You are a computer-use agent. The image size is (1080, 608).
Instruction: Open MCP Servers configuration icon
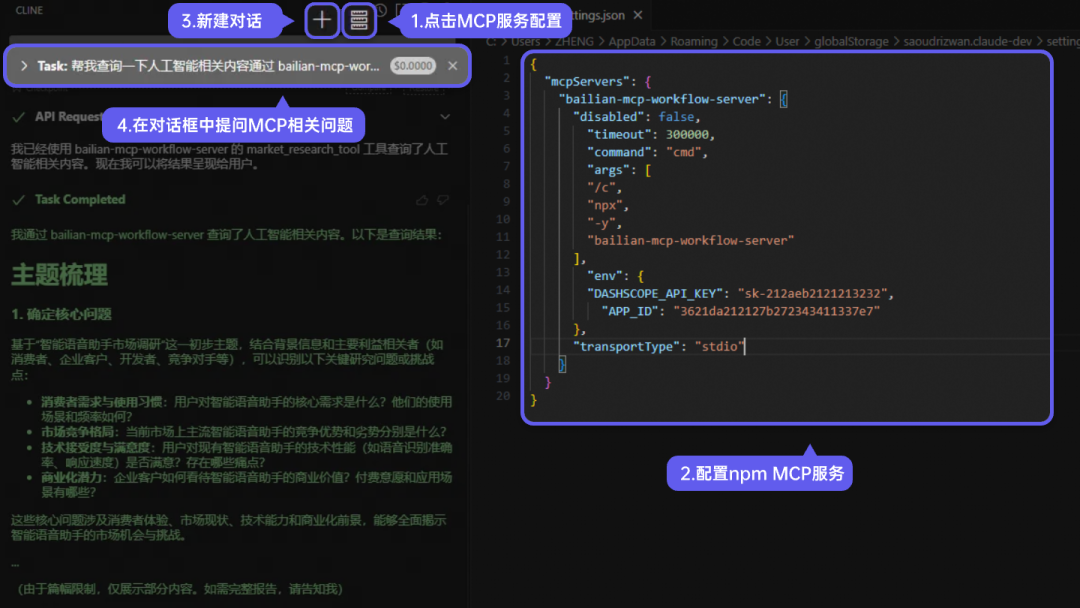[359, 20]
